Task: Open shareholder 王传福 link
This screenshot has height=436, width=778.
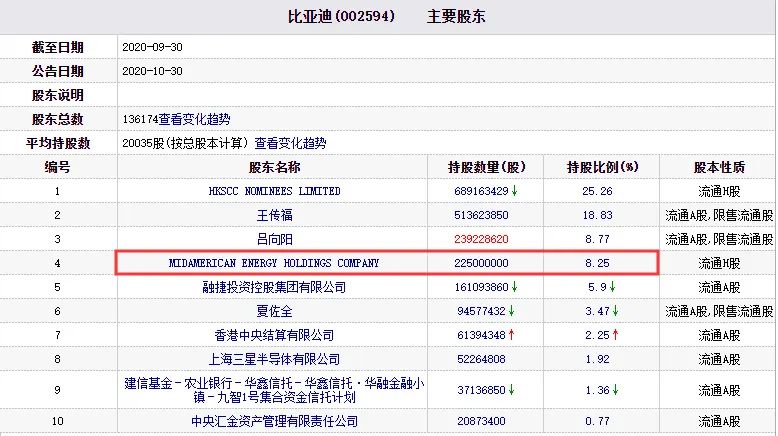Action: [x=274, y=215]
